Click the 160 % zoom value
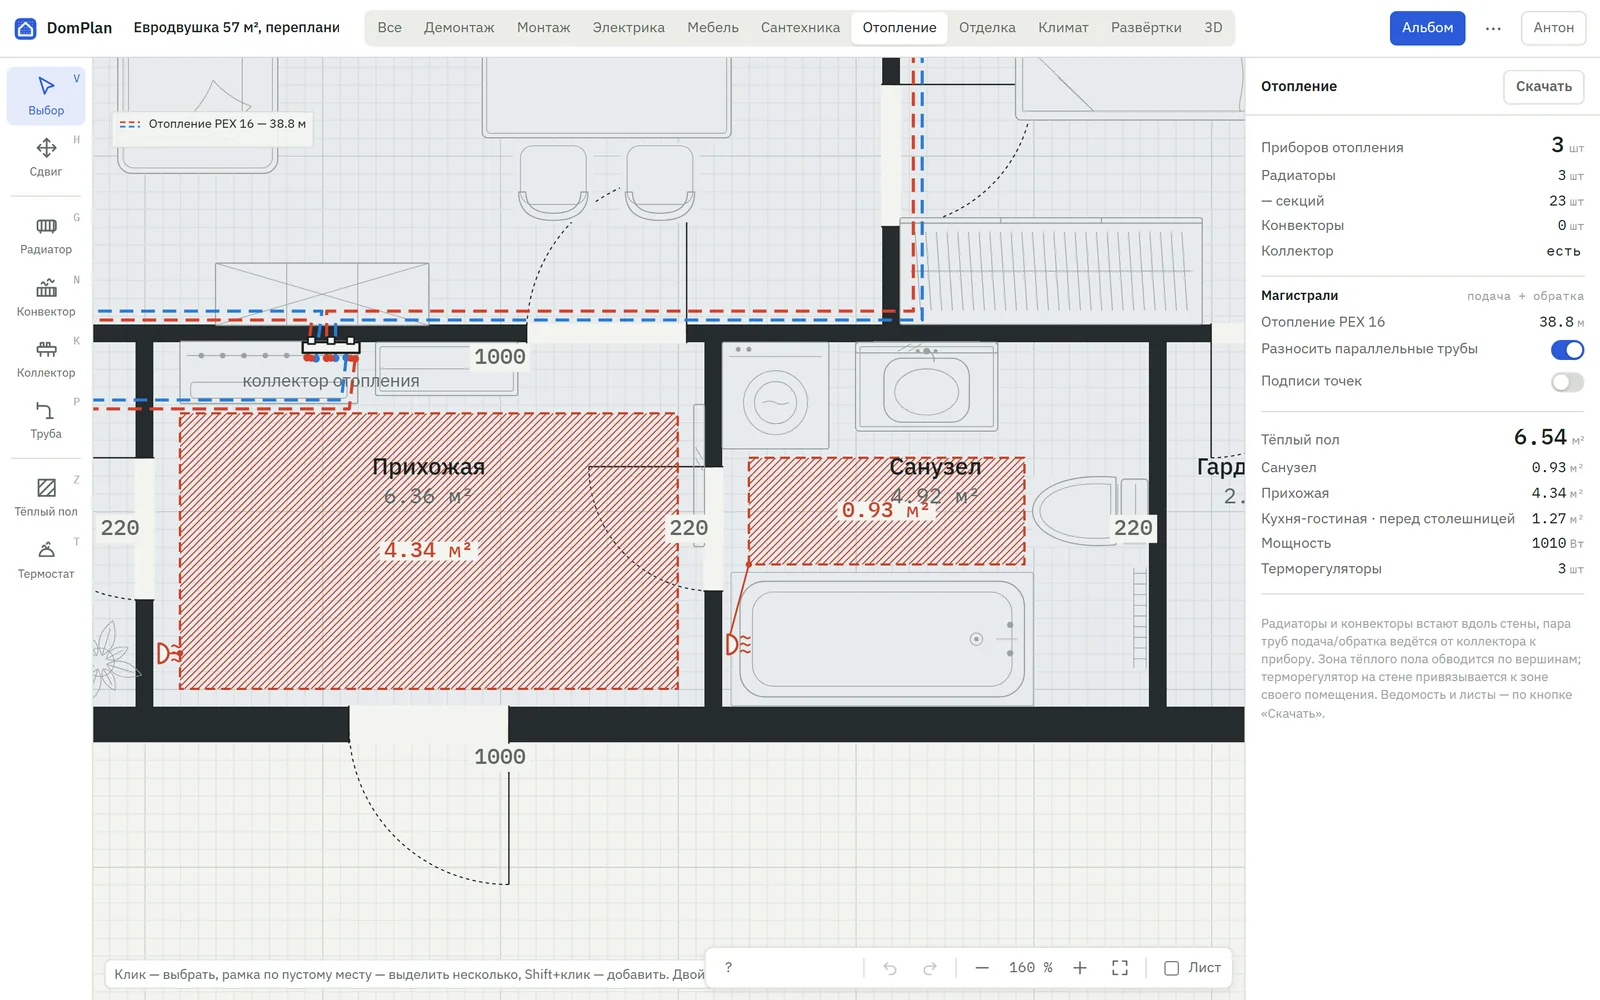This screenshot has width=1600, height=1000. 1030,968
